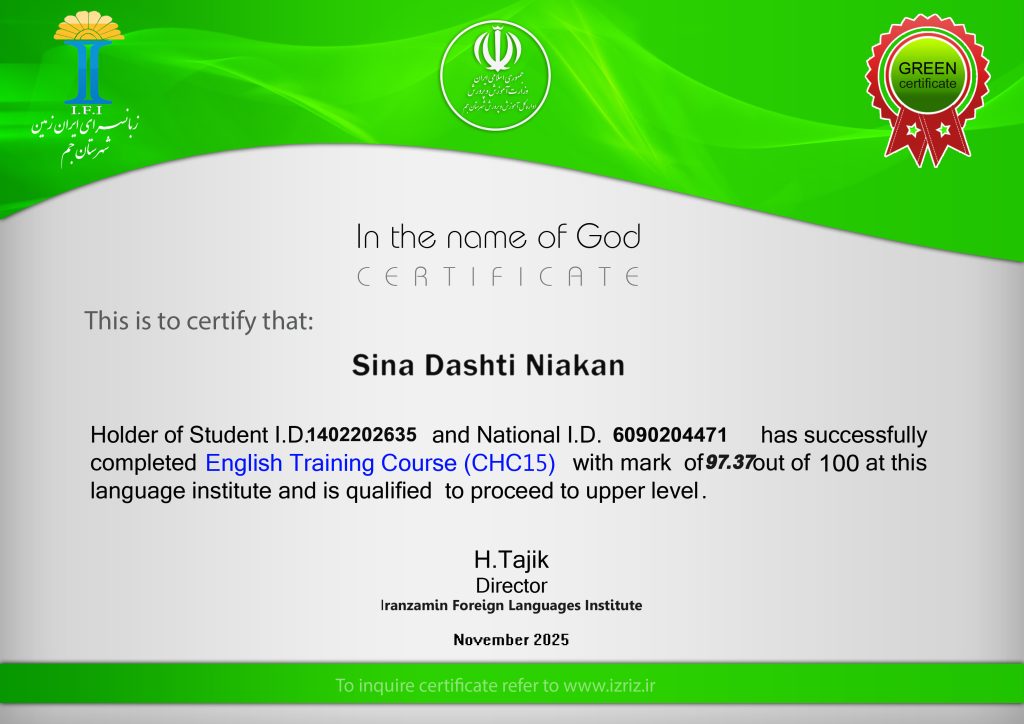Click the Student I.D. number 1402202635
This screenshot has height=724, width=1024.
click(361, 435)
